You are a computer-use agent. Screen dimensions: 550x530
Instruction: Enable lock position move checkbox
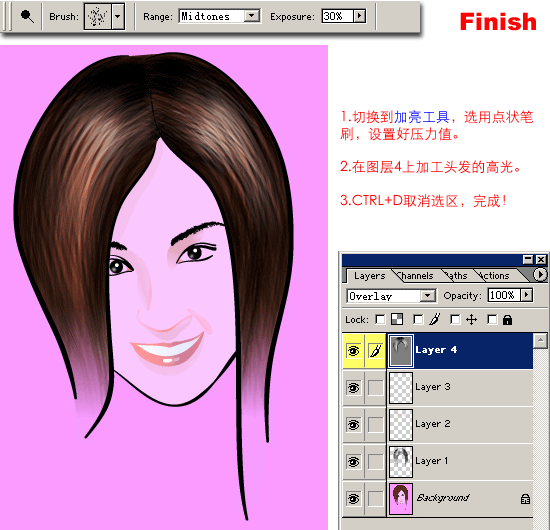point(455,319)
